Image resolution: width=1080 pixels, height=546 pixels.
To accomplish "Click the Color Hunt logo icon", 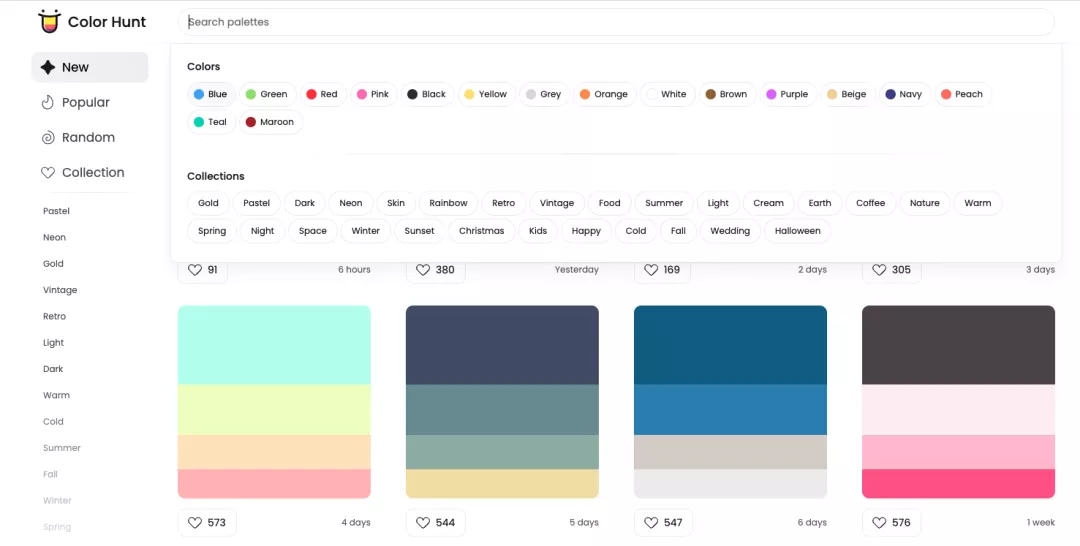I will tap(49, 22).
